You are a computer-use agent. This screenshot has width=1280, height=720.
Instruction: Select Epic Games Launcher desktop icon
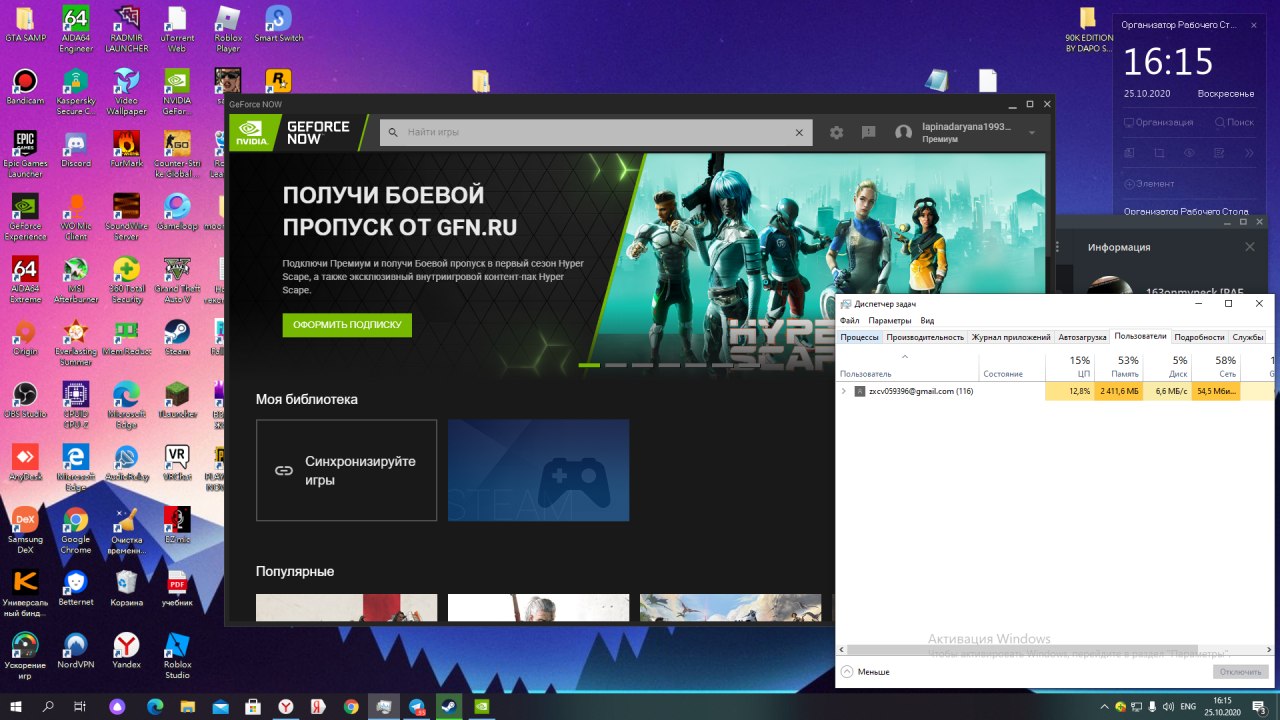25,154
